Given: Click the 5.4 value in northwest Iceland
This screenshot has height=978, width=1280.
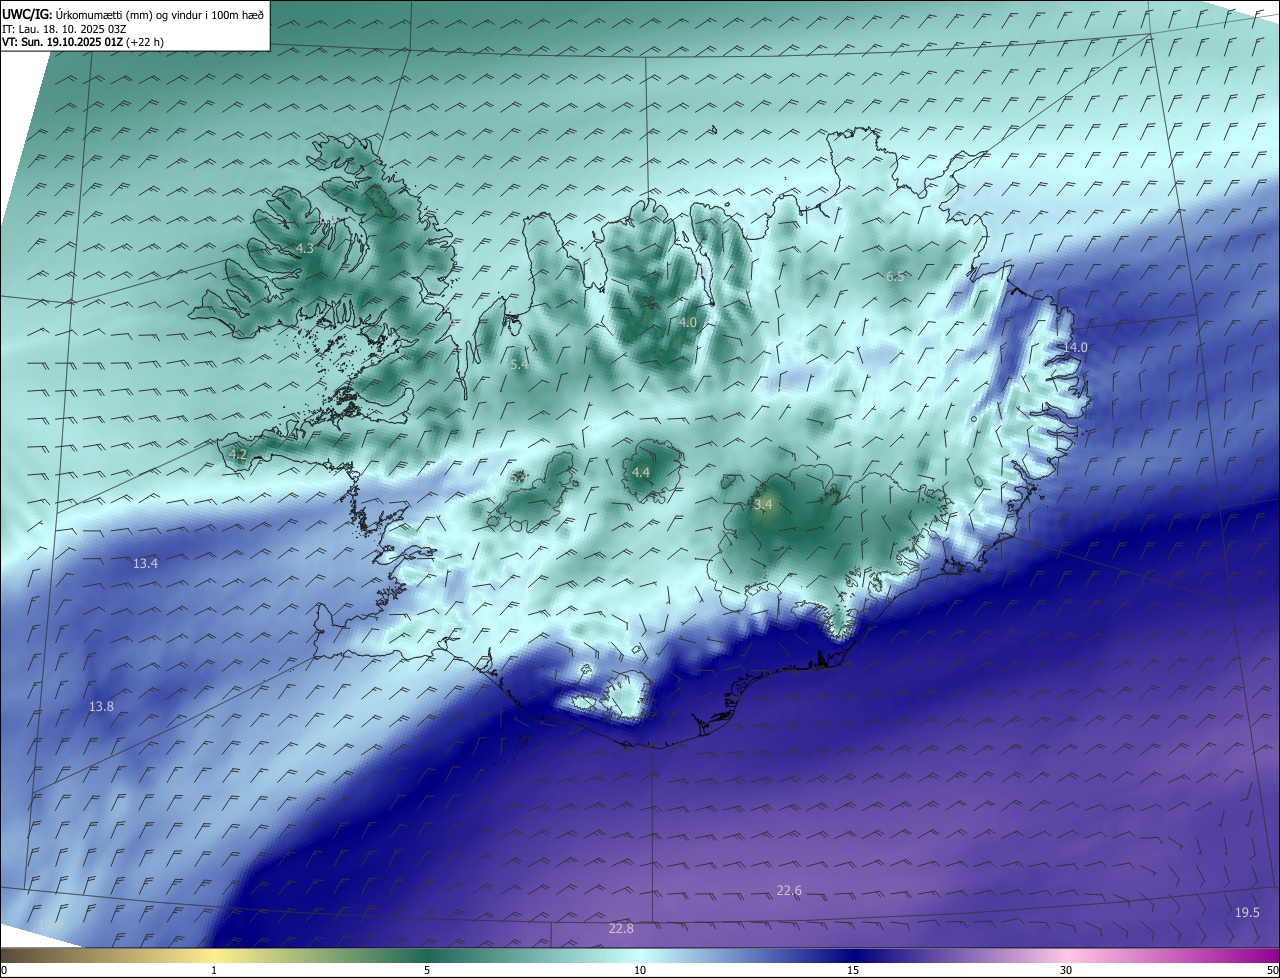Looking at the screenshot, I should point(519,365).
